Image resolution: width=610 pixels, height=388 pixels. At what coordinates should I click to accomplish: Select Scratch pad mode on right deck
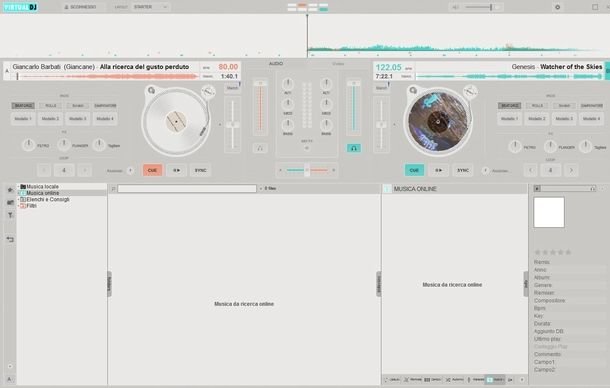pos(564,105)
